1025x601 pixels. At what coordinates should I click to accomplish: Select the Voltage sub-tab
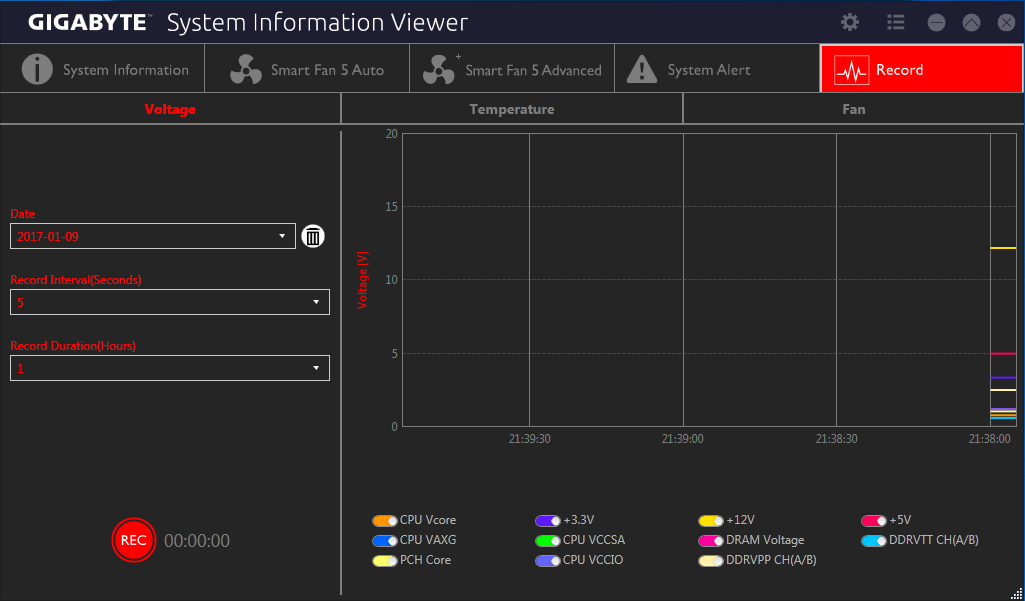(170, 109)
